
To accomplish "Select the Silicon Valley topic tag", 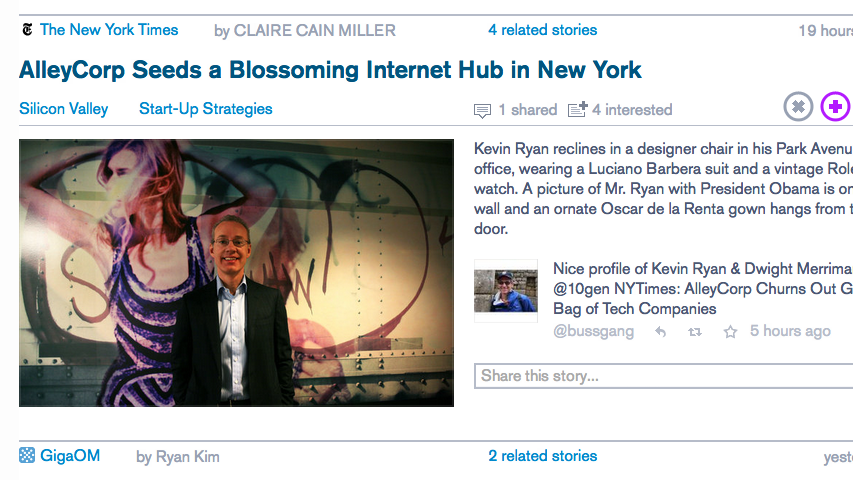I will [64, 109].
